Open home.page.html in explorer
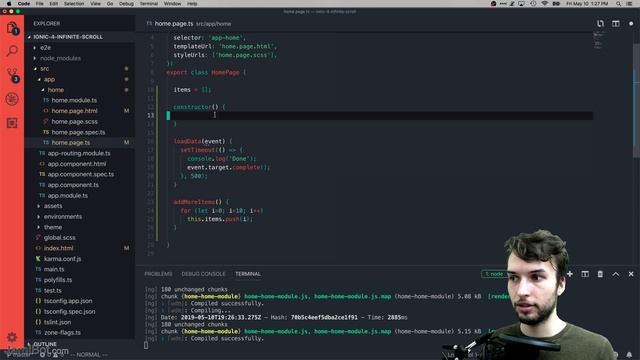Image resolution: width=640 pixels, height=360 pixels. tap(74, 111)
